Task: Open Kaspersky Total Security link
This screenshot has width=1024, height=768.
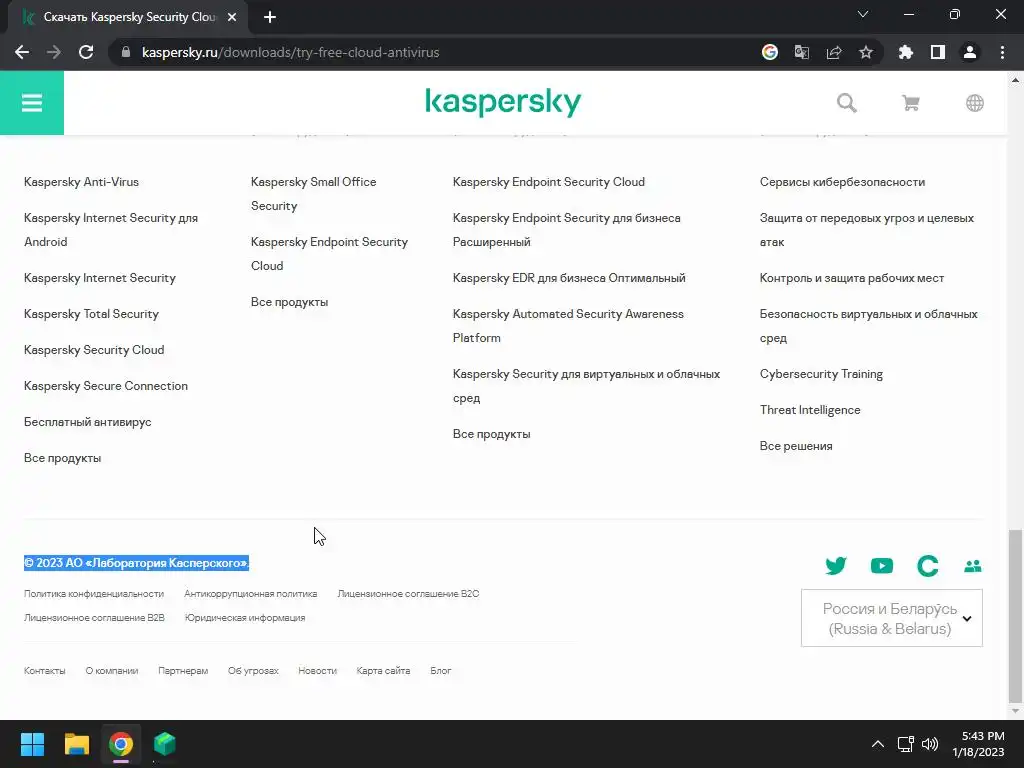Action: 91,313
